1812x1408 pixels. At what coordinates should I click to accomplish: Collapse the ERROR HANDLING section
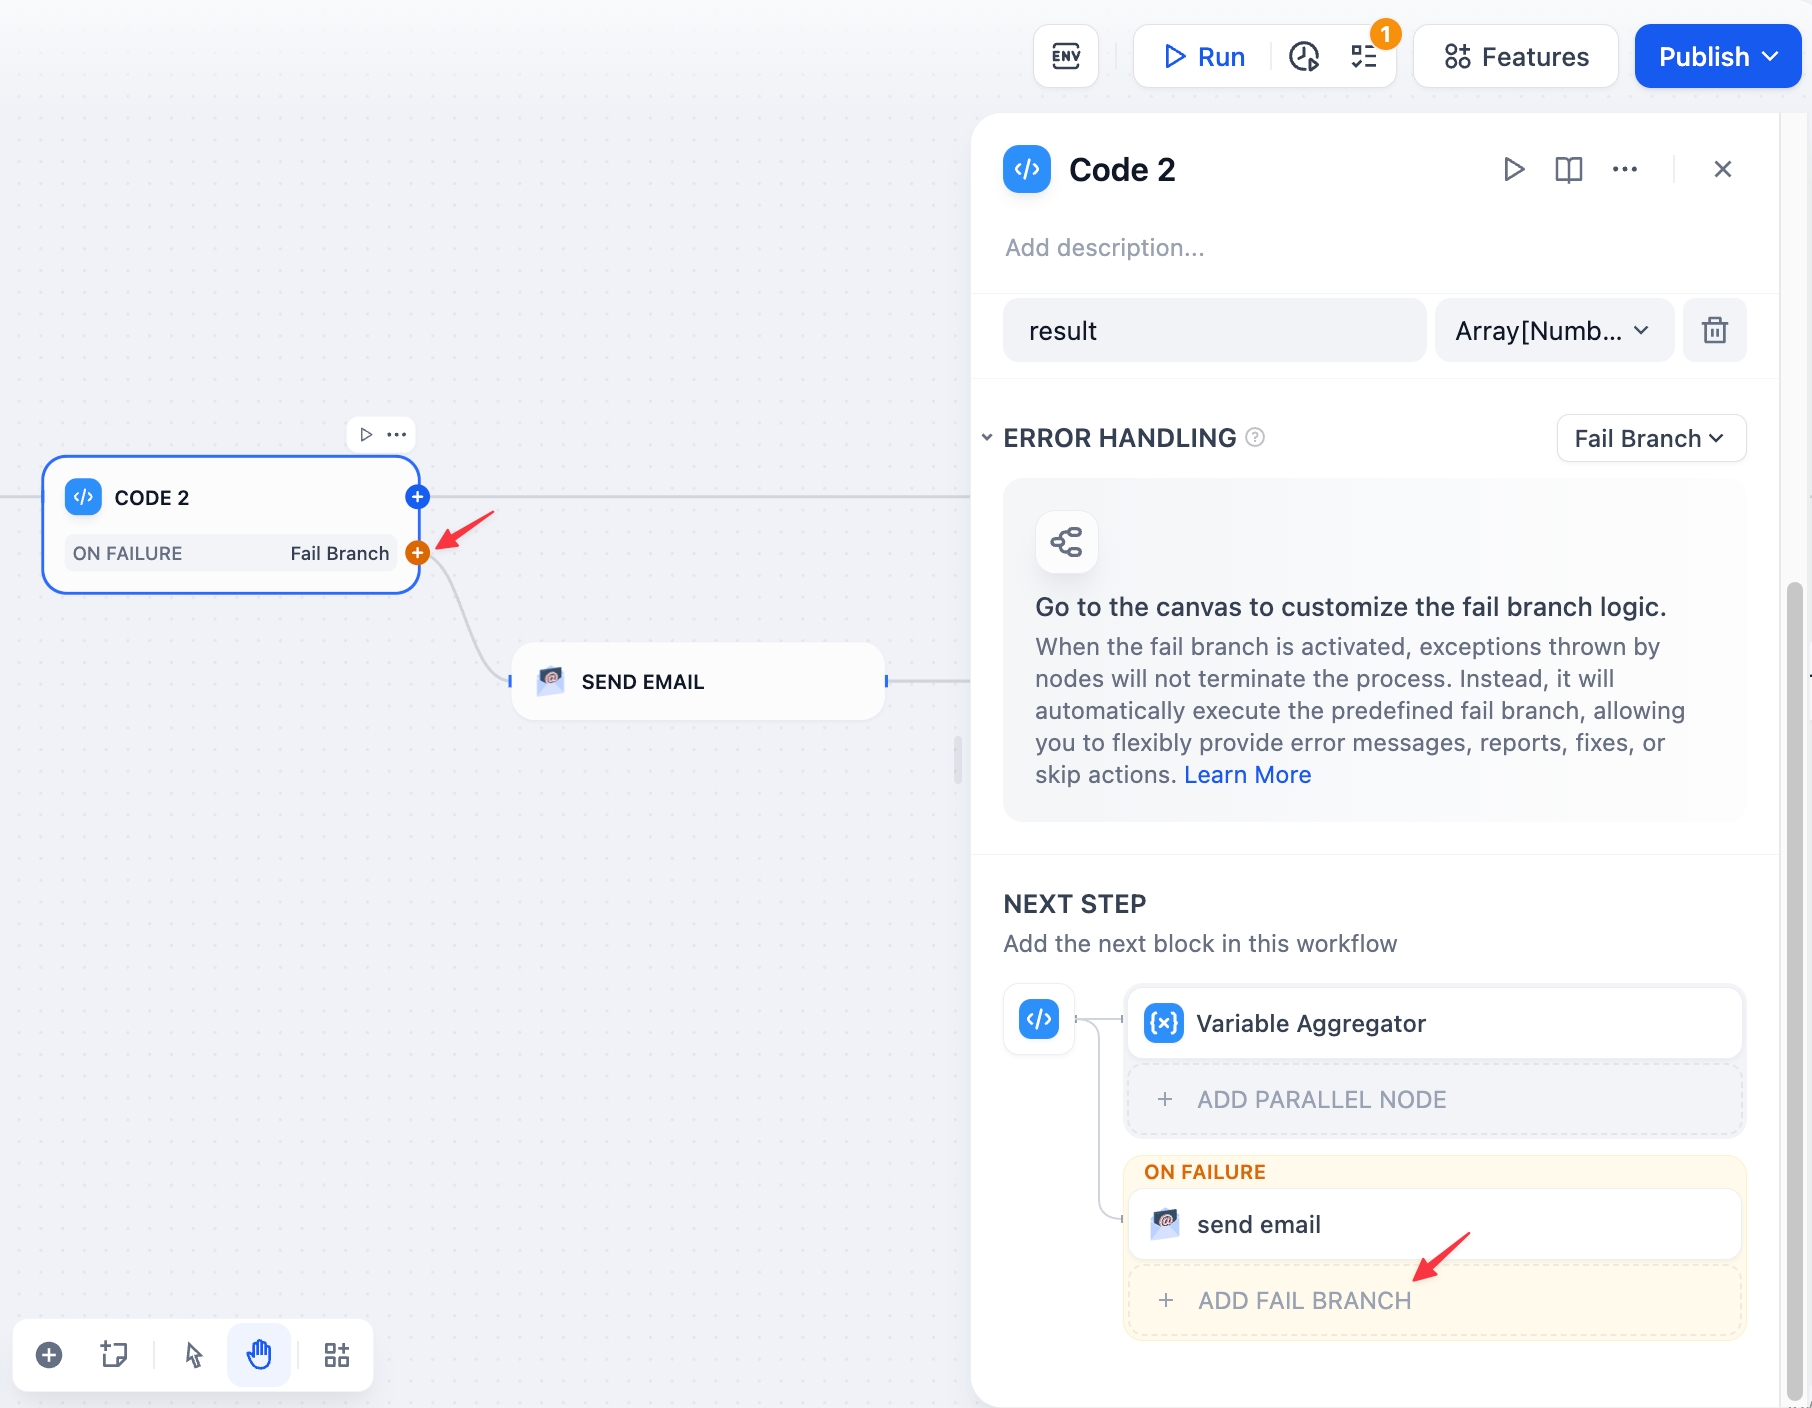point(987,438)
